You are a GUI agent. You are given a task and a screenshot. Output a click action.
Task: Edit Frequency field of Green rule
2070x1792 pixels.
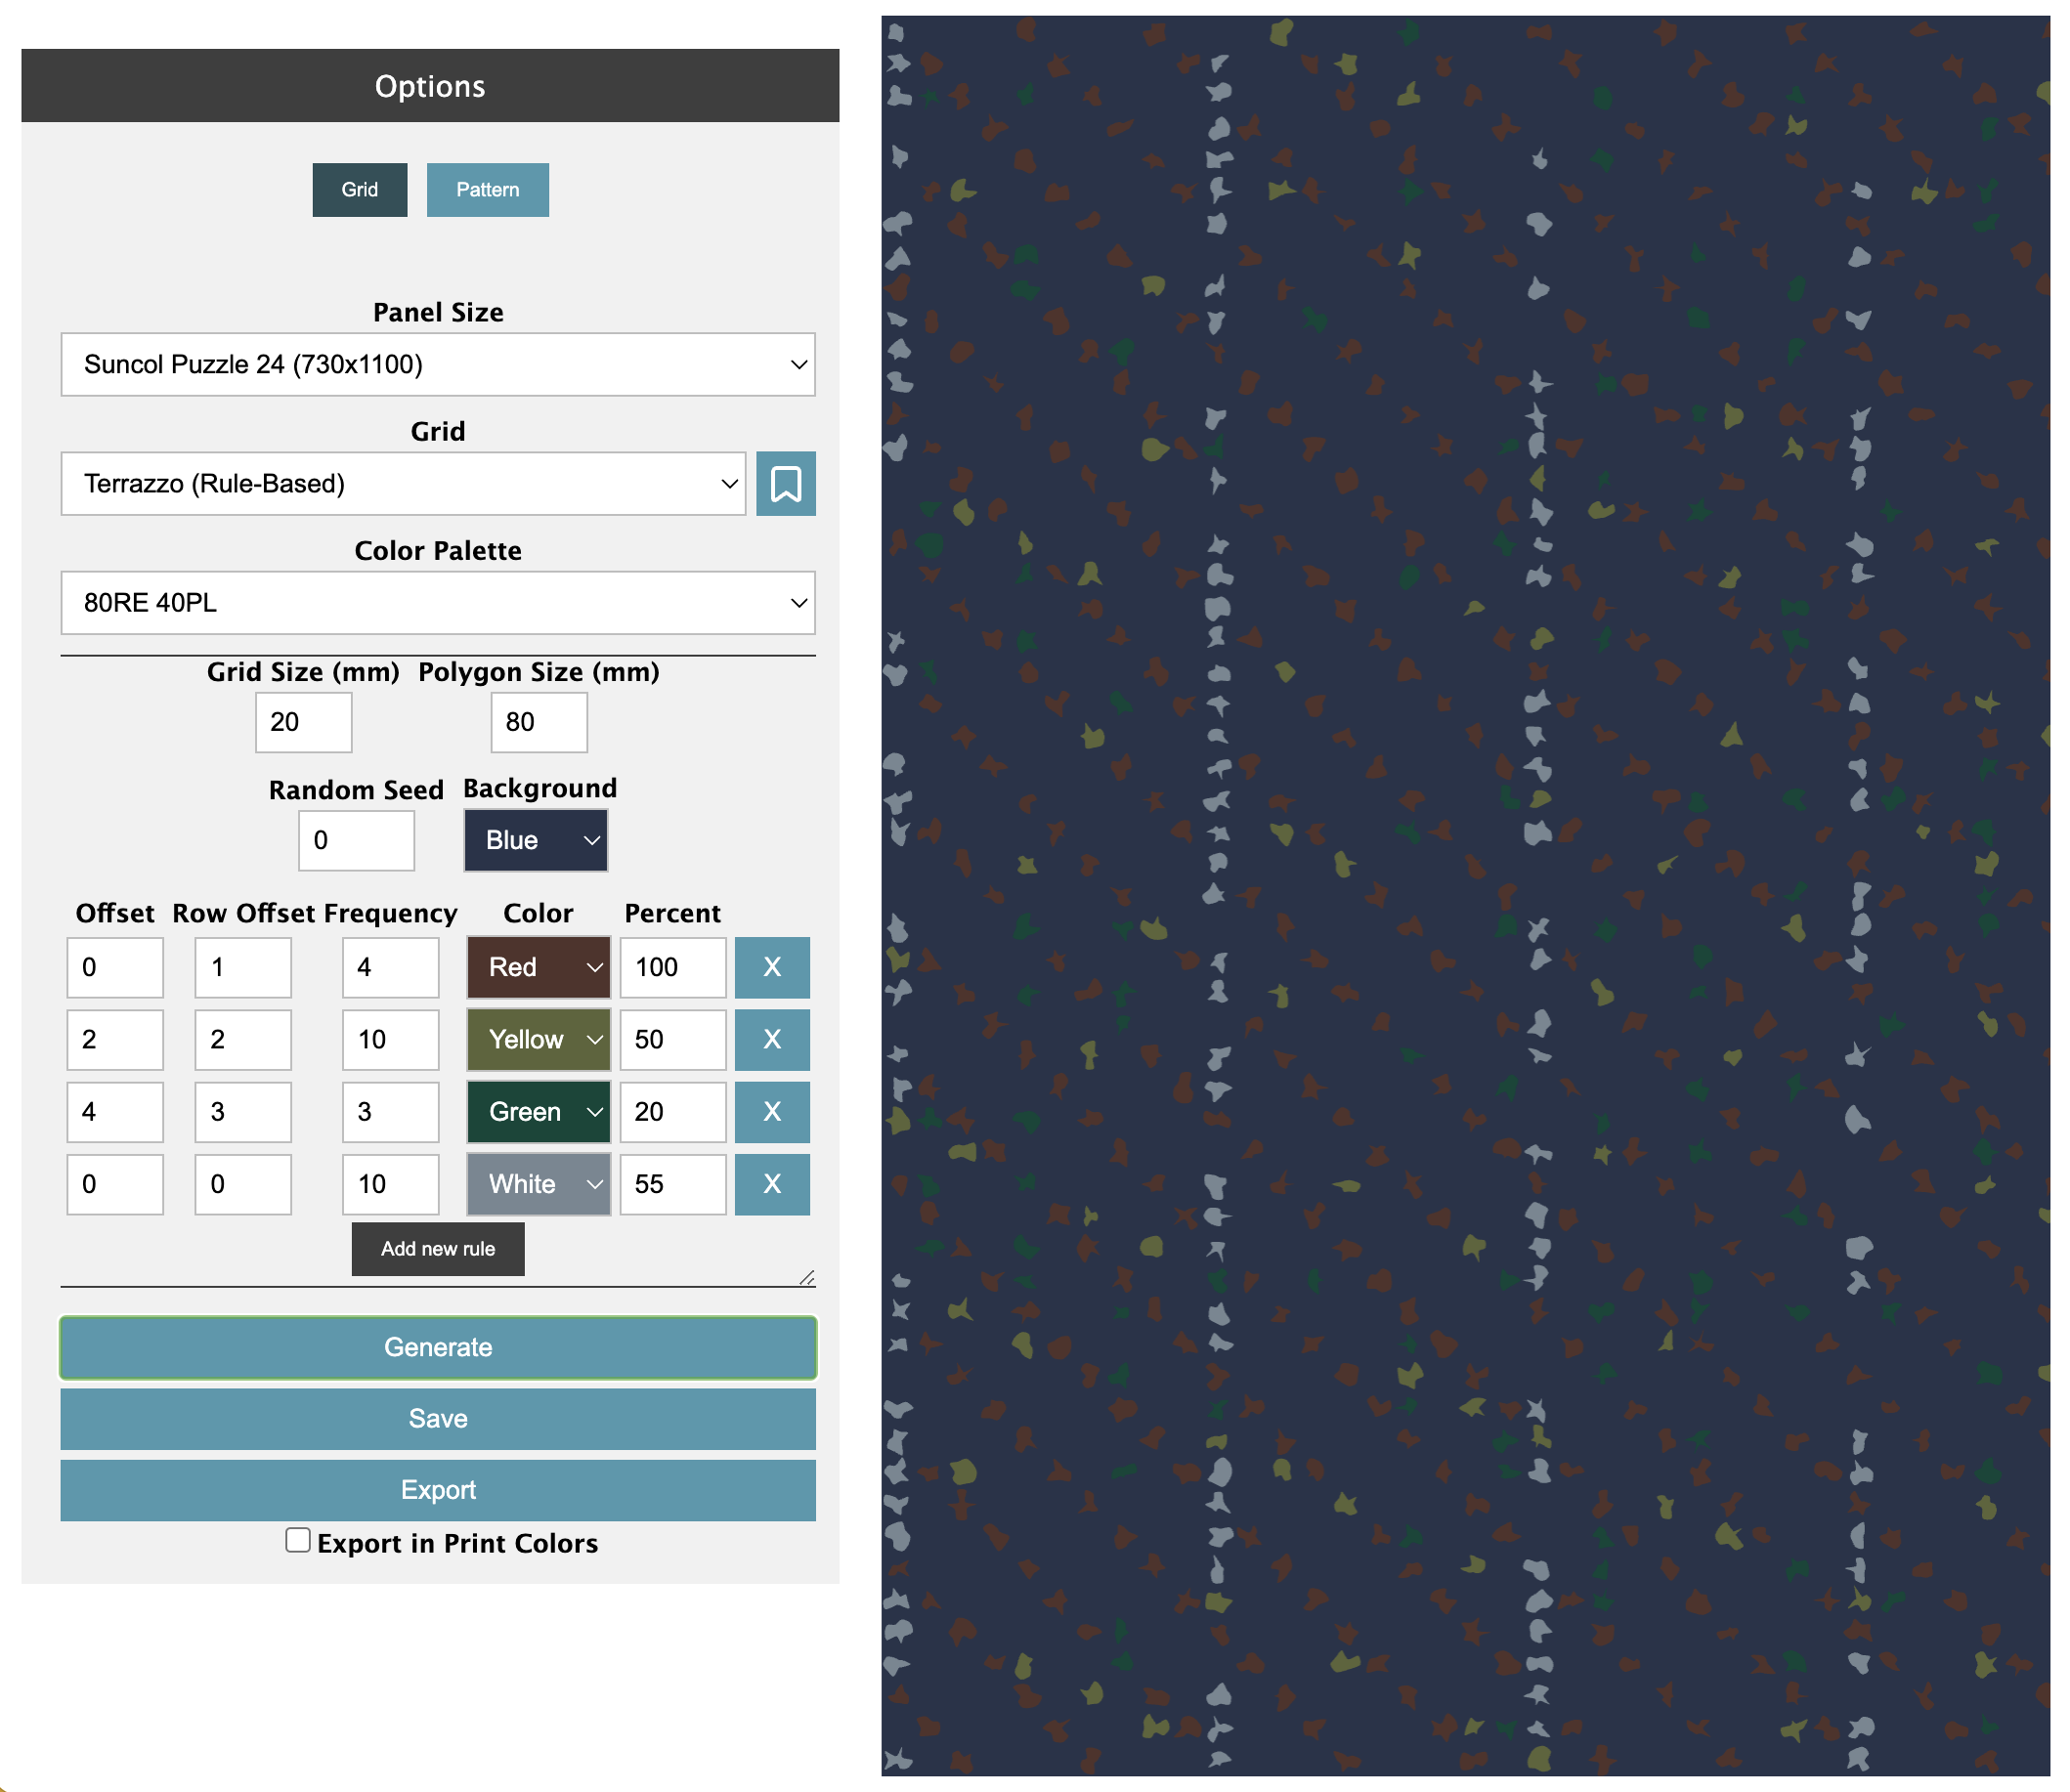tap(391, 1111)
